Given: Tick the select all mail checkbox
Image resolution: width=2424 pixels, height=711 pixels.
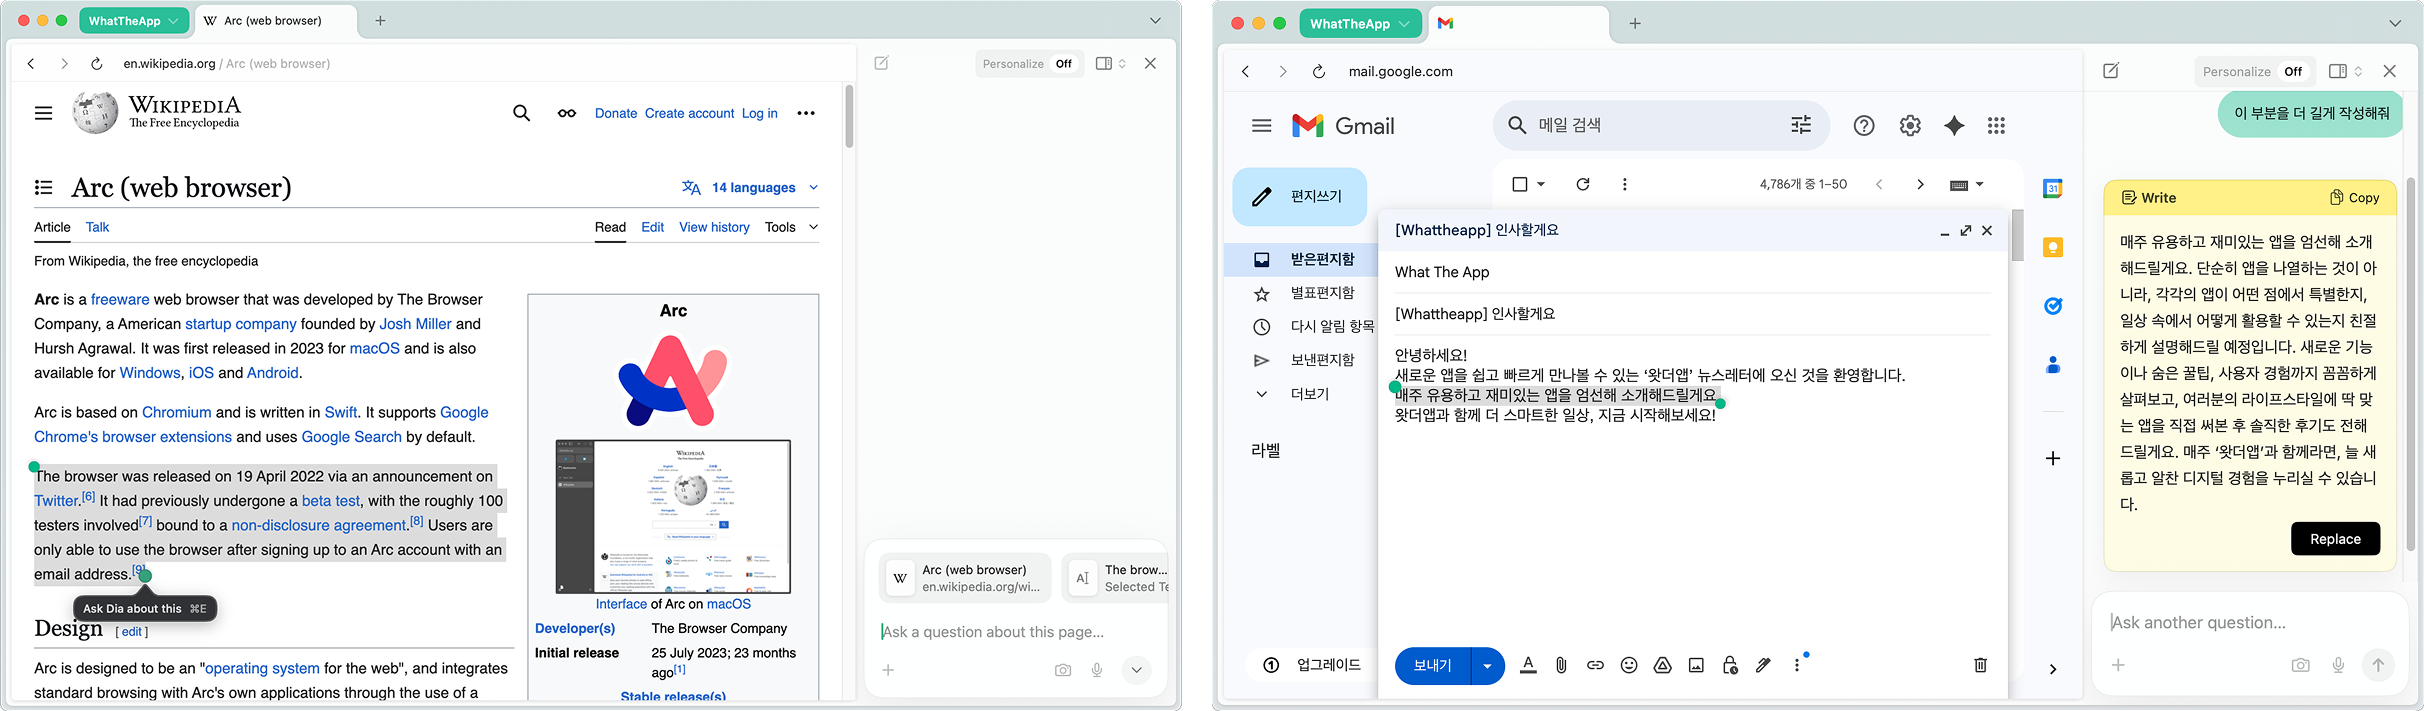Looking at the screenshot, I should tap(1520, 184).
